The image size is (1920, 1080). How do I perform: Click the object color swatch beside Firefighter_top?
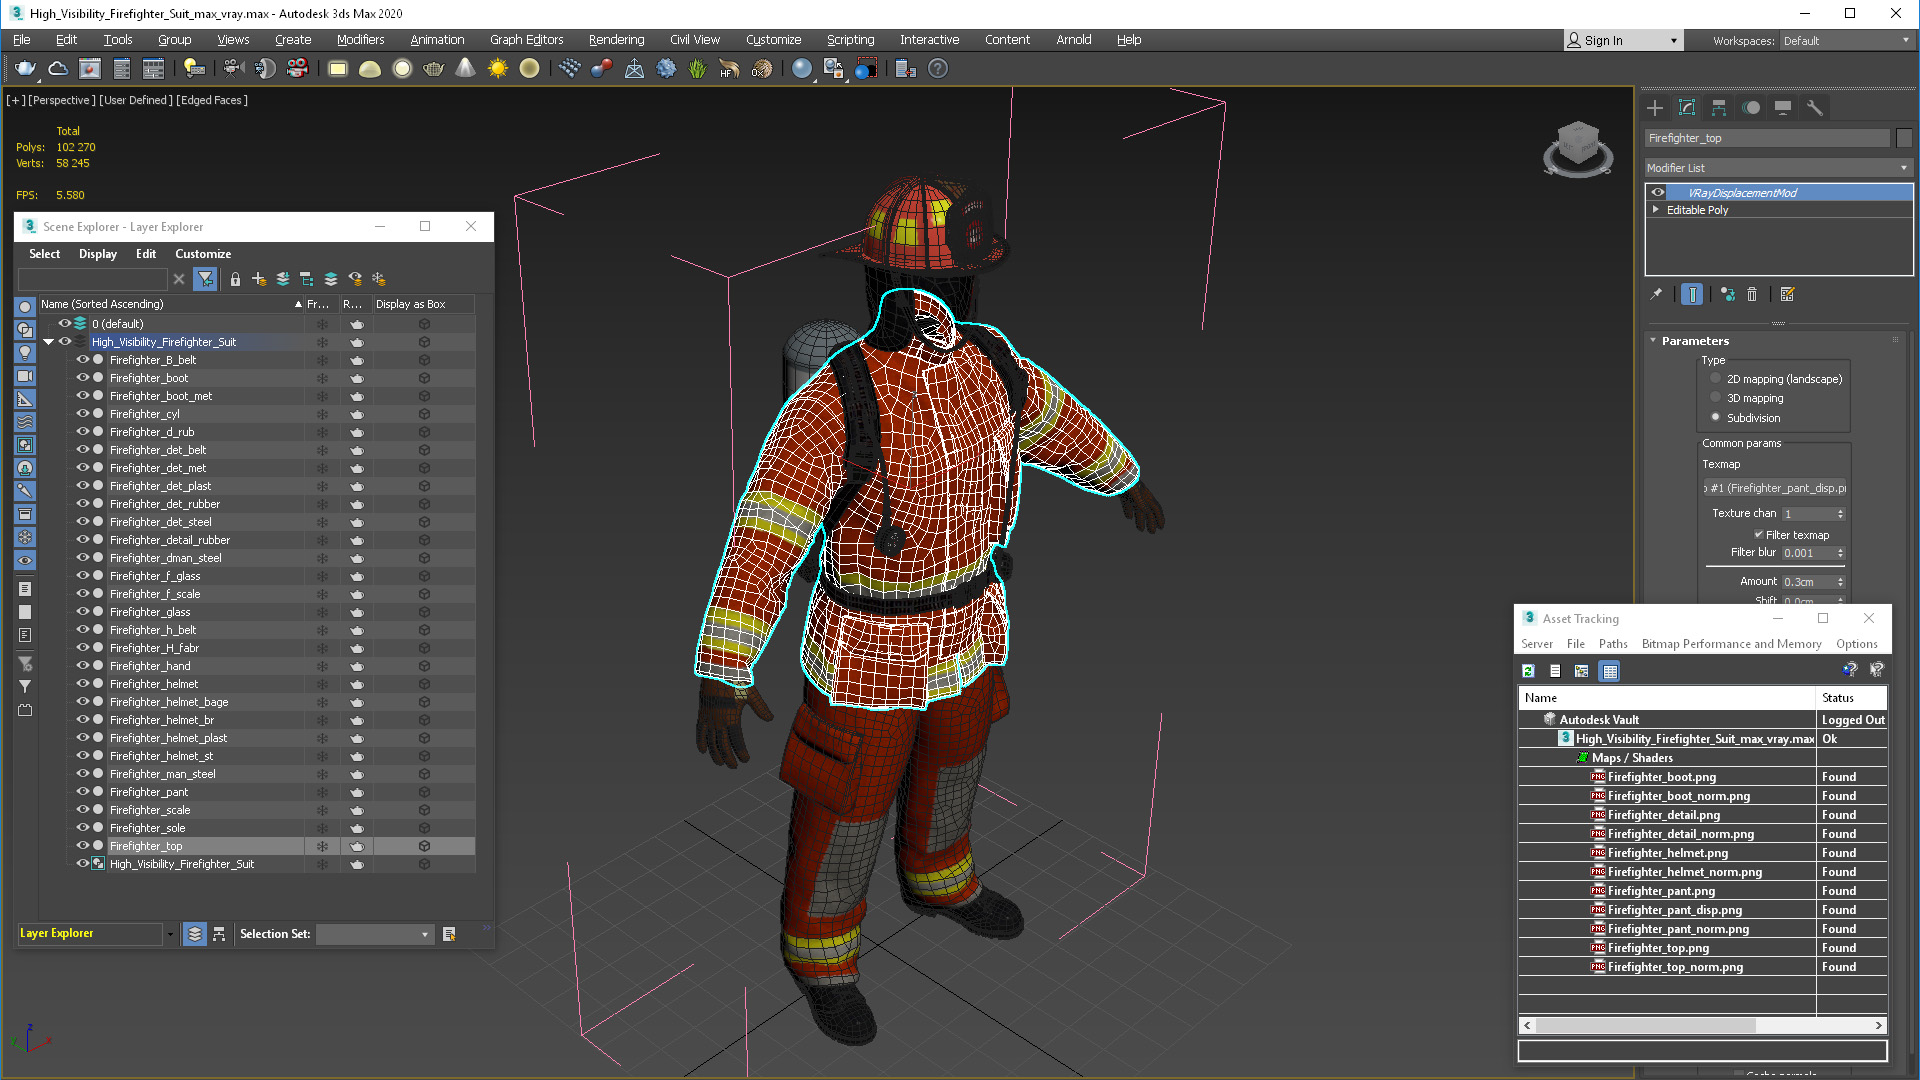1904,138
